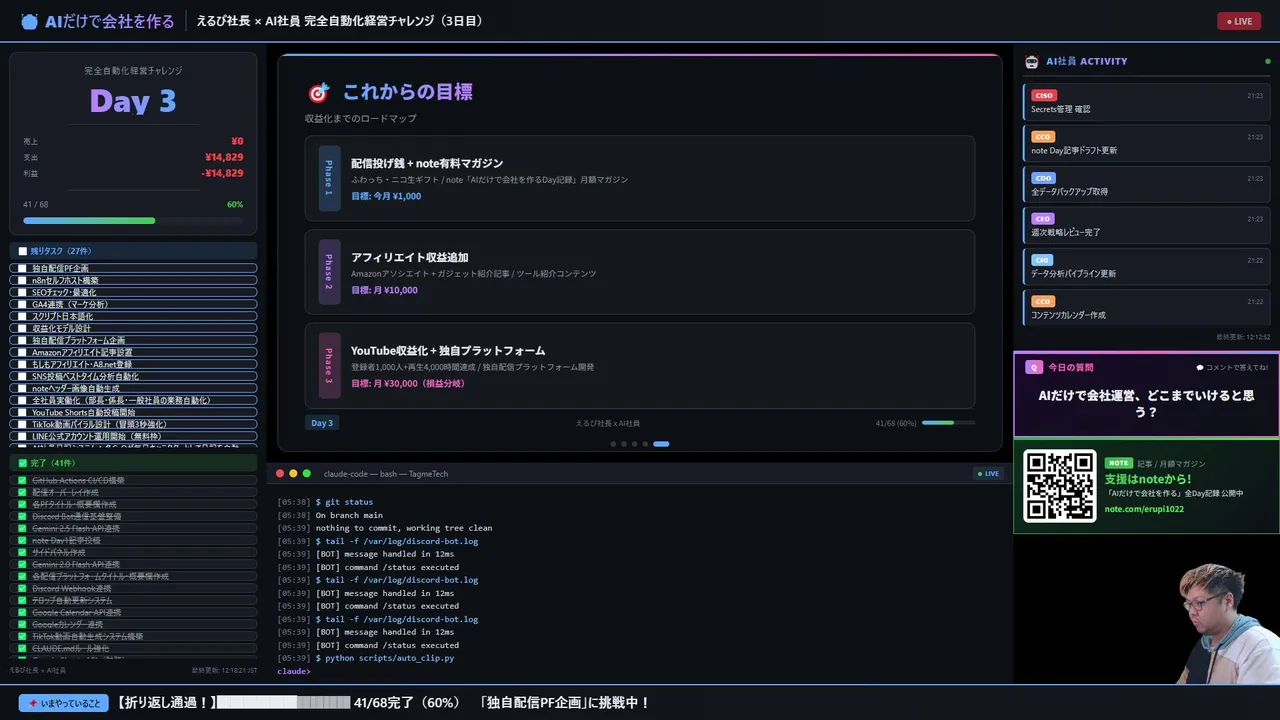The height and width of the screenshot is (720, 1280).
Task: Open the データ分析パイプライン更新 activity entry
Action: [x=1147, y=266]
